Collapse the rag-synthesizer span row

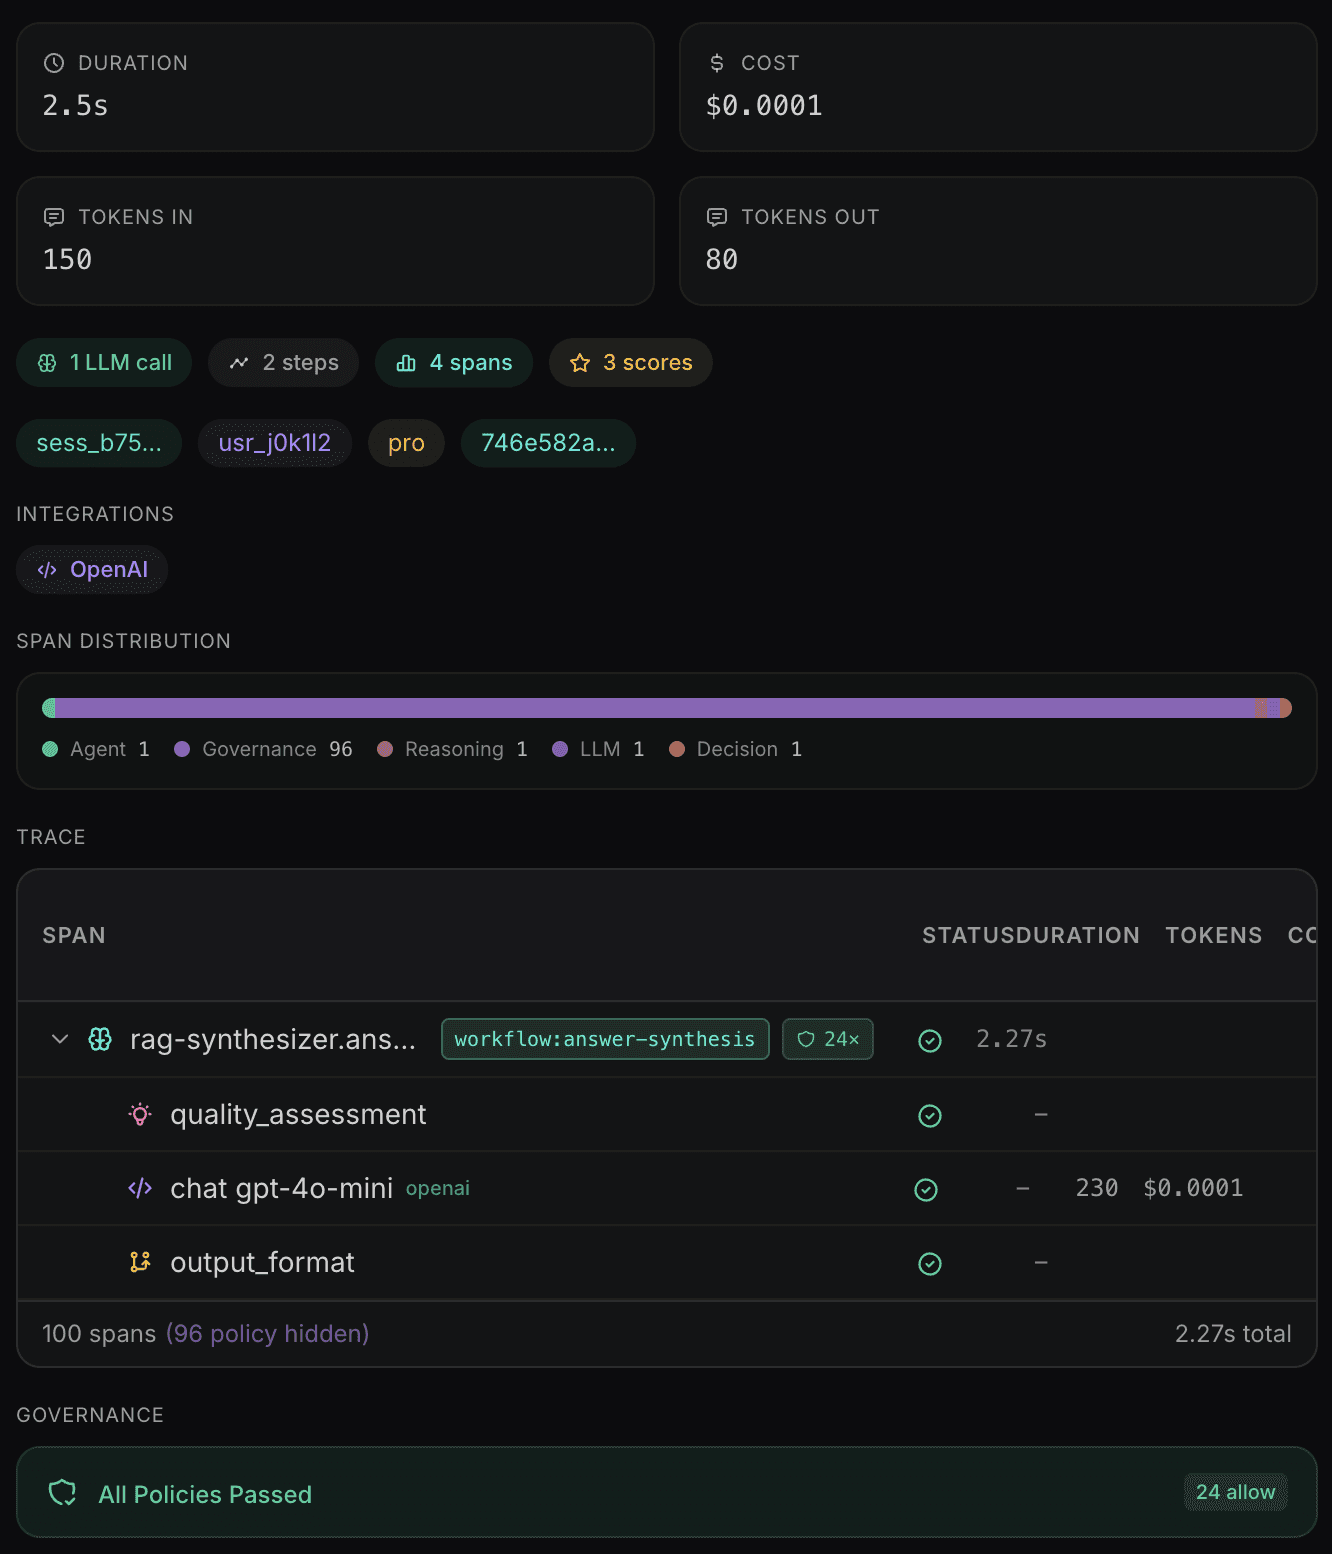60,1039
